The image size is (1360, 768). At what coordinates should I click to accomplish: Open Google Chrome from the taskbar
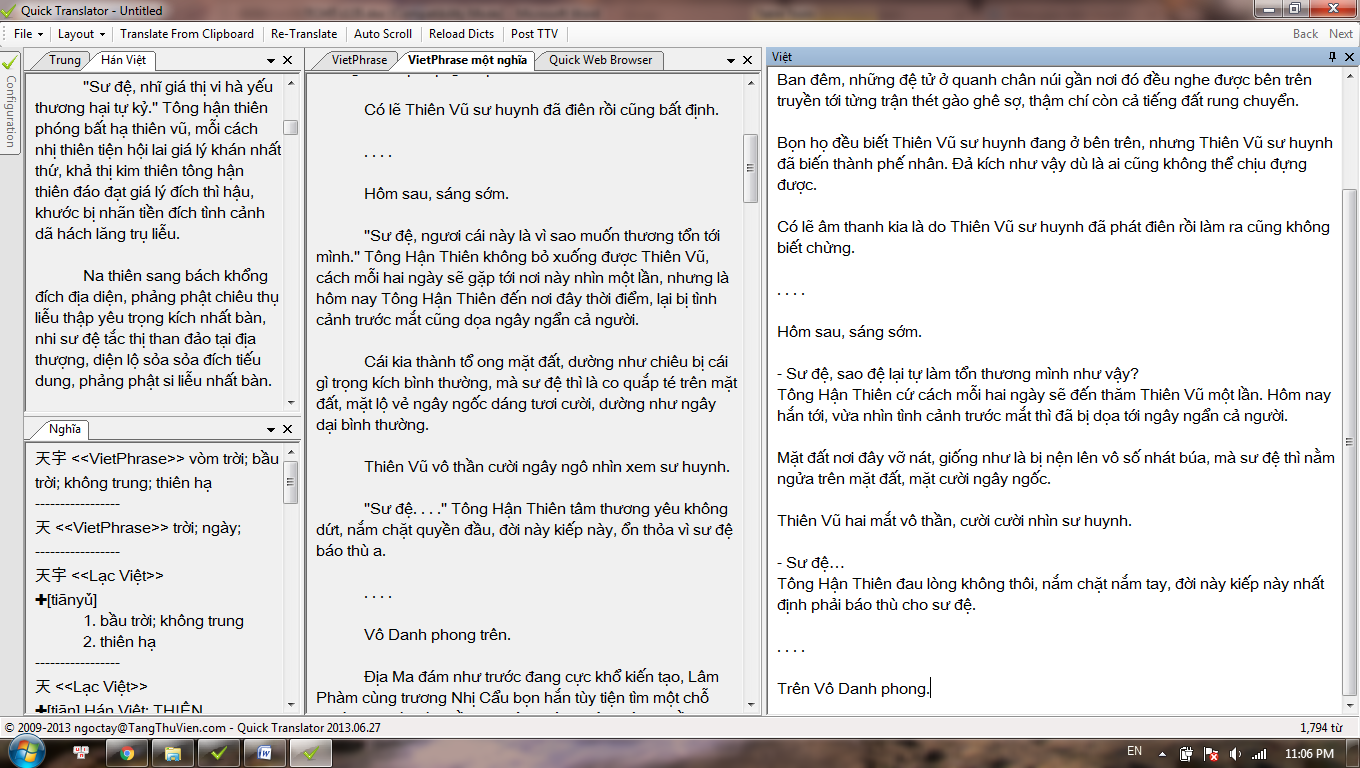[128, 753]
